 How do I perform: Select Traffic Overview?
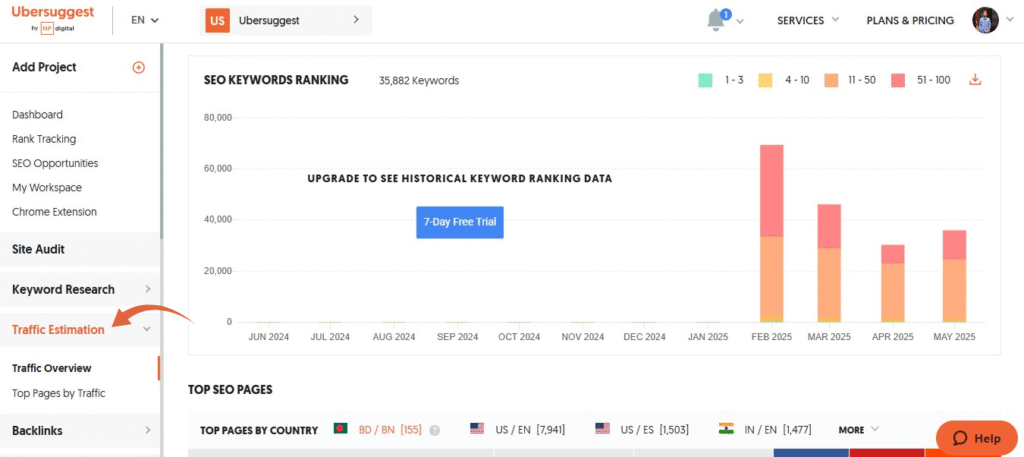52,368
